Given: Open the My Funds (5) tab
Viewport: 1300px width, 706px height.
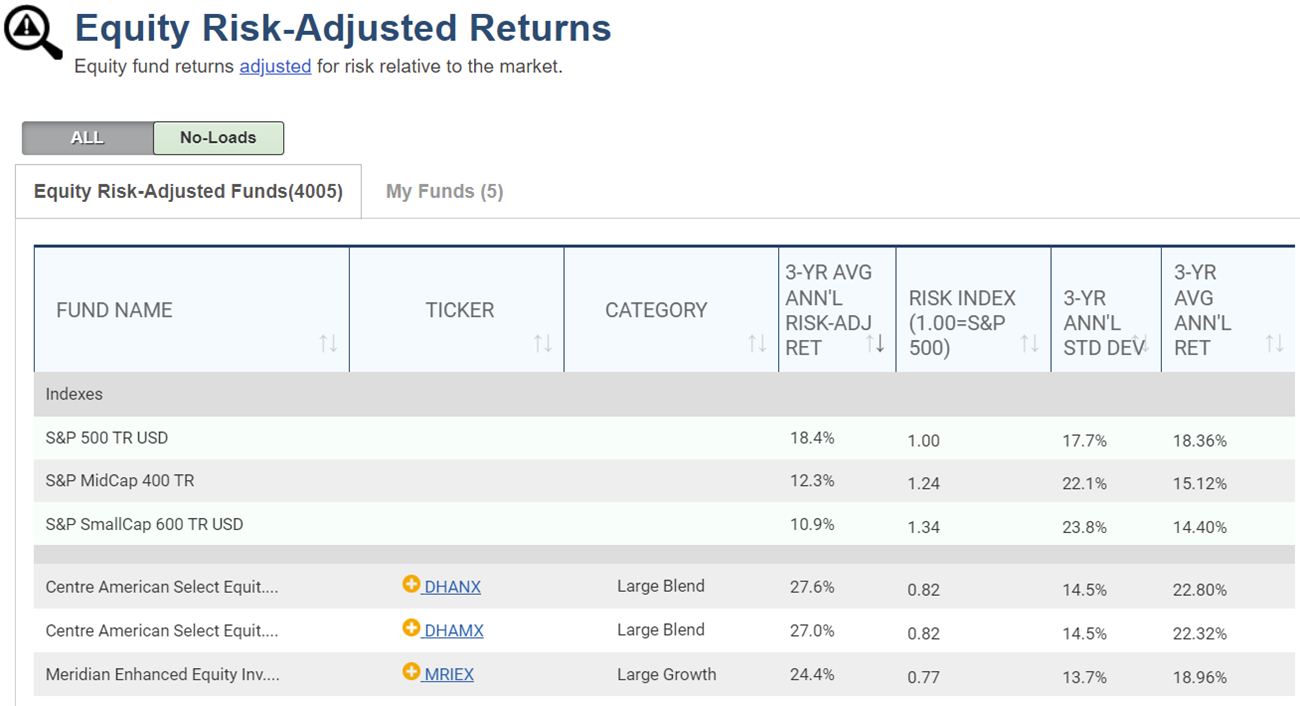Looking at the screenshot, I should tap(444, 191).
